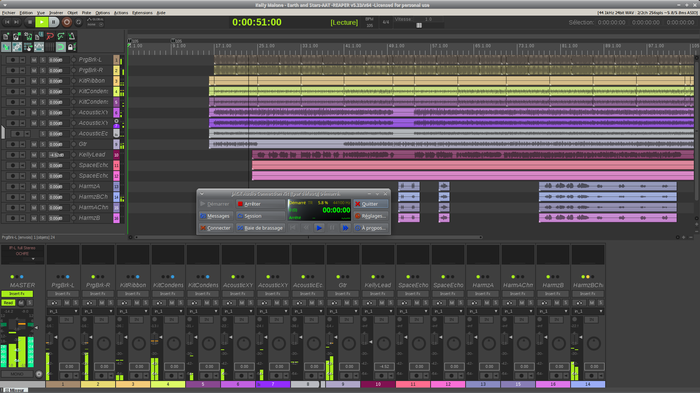700x393 pixels.
Task: Click Quitter in JACK window
Action: click(371, 204)
